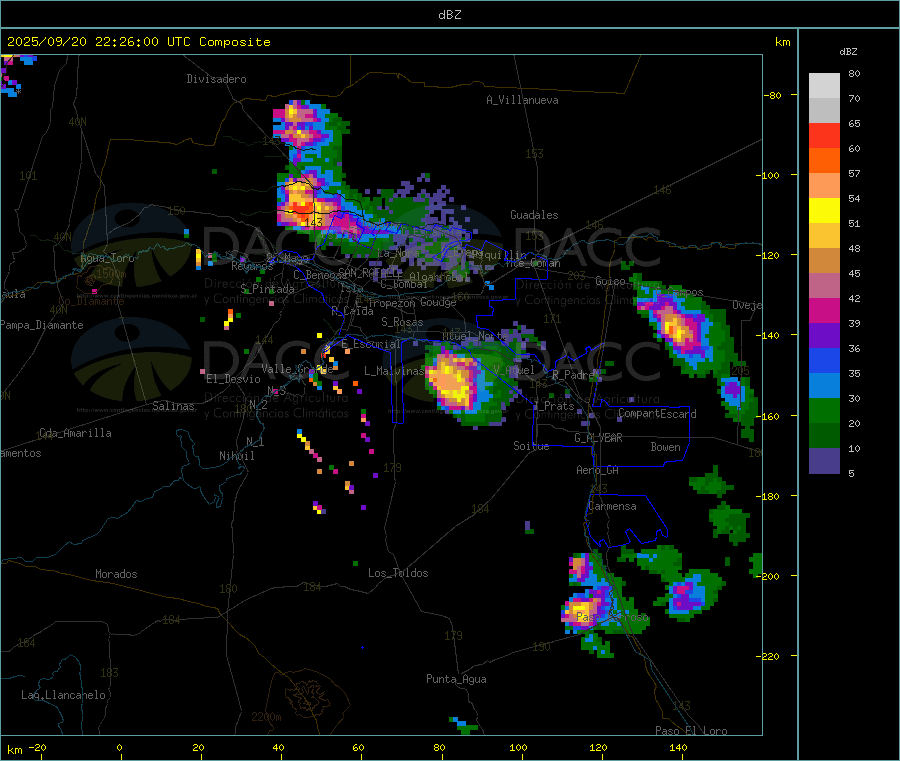The width and height of the screenshot is (900, 761).
Task: Click the 'Bowen' map label
Action: coord(665,447)
